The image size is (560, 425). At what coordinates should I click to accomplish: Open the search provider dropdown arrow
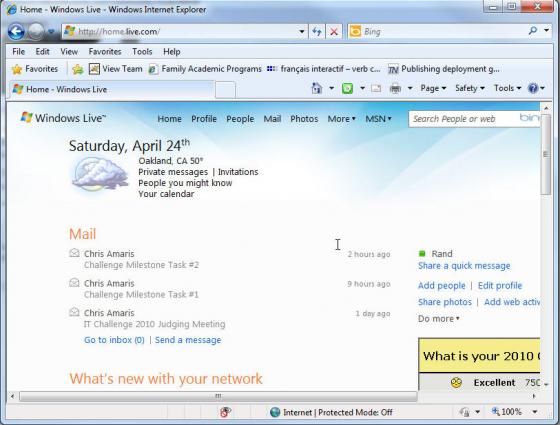(546, 31)
